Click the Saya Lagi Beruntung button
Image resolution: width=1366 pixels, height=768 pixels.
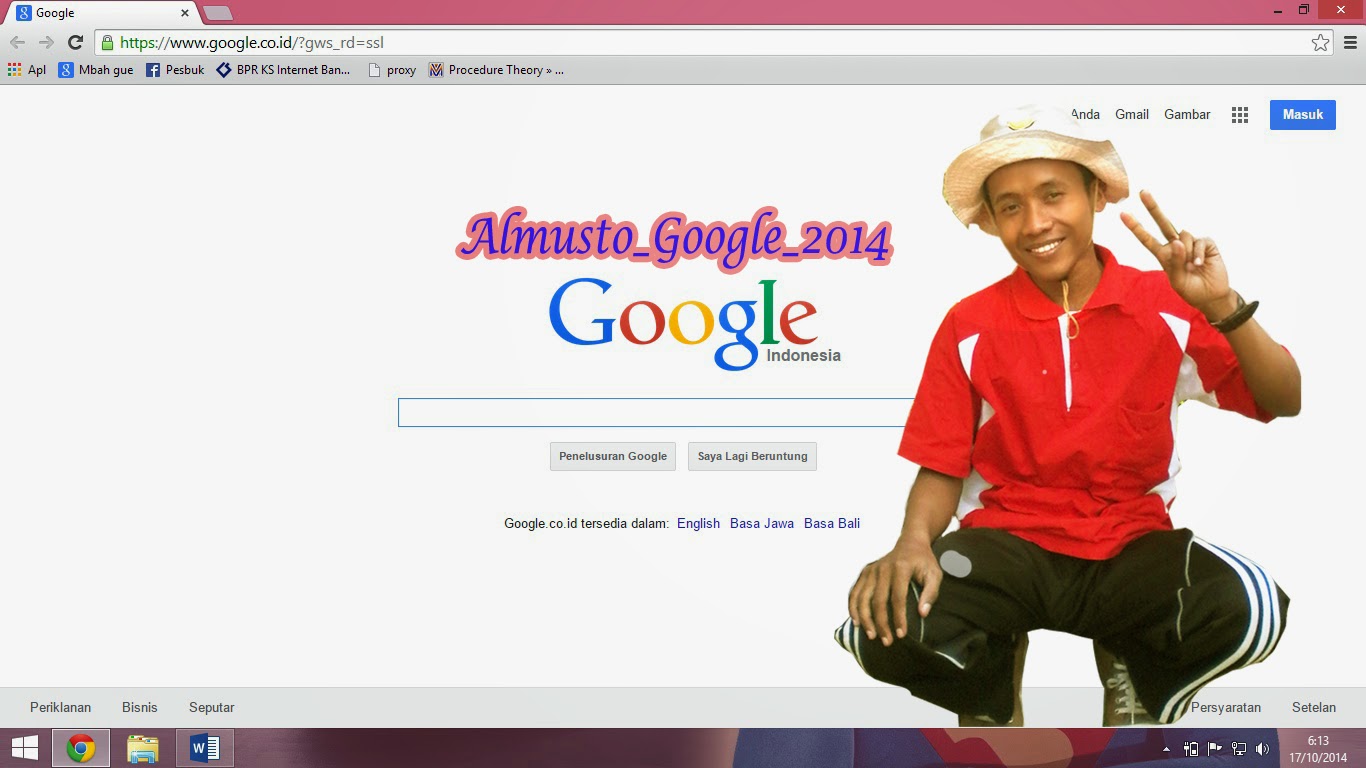[x=752, y=456]
